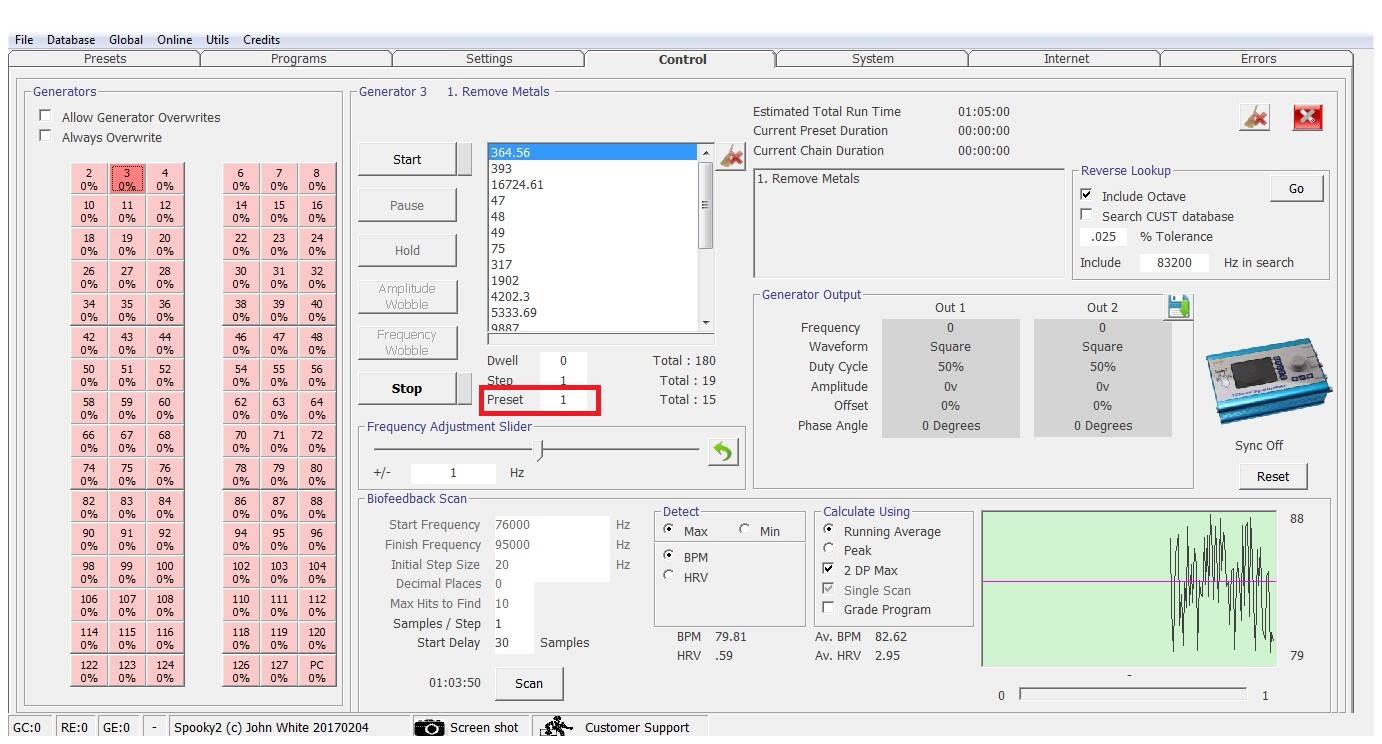The width and height of the screenshot is (1382, 744).
Task: Click the Include Hz in search field 83200
Action: tap(1175, 263)
